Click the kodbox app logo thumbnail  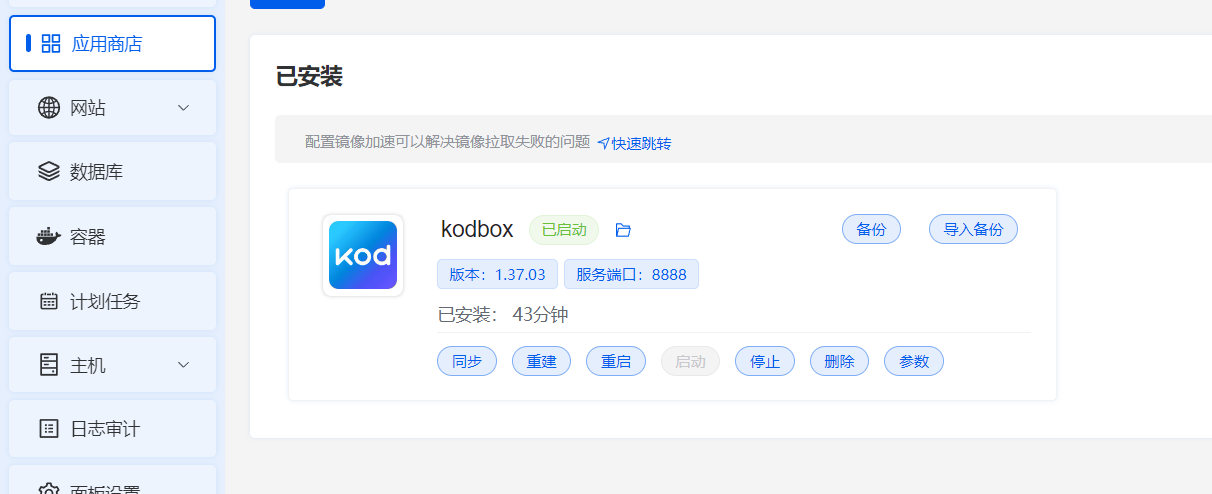pyautogui.click(x=363, y=255)
